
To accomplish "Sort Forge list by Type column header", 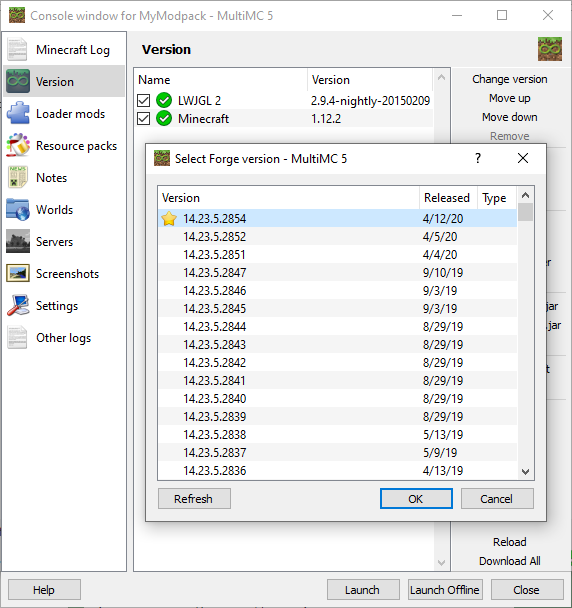I will [497, 198].
